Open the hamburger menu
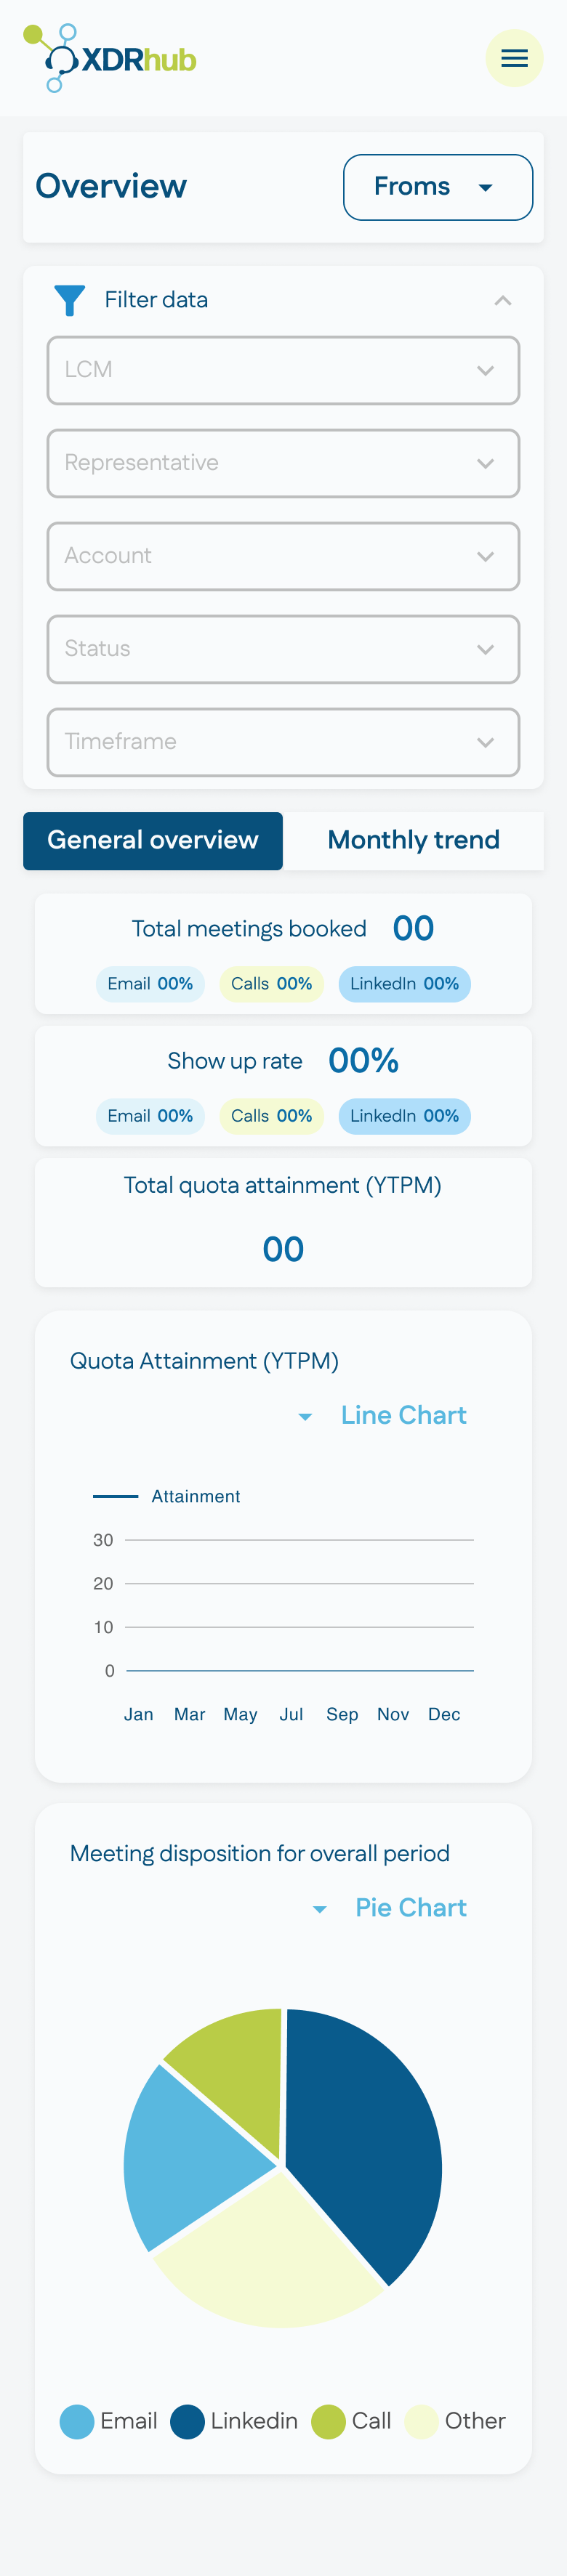Screen dimensions: 567x2576 pos(514,58)
